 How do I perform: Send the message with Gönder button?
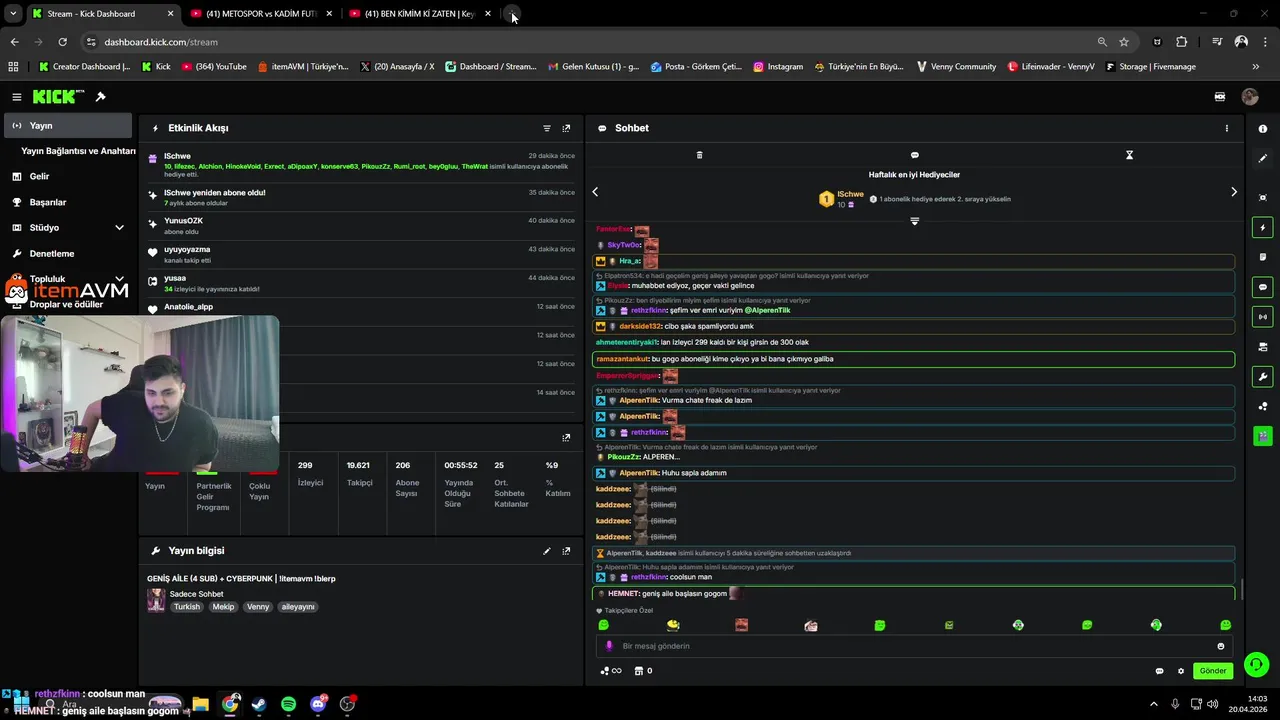click(1213, 671)
